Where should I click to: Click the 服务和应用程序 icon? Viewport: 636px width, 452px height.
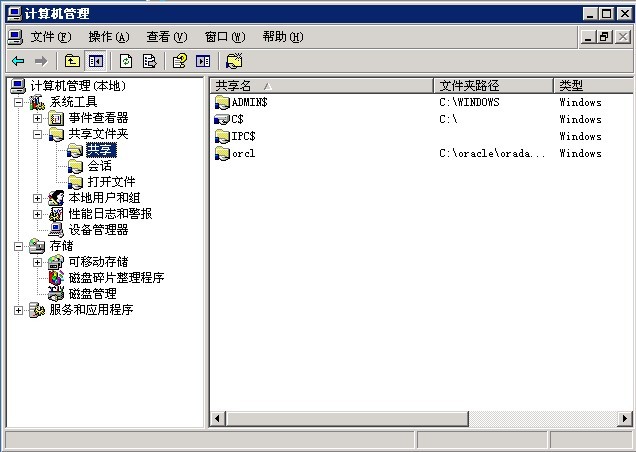[x=37, y=310]
